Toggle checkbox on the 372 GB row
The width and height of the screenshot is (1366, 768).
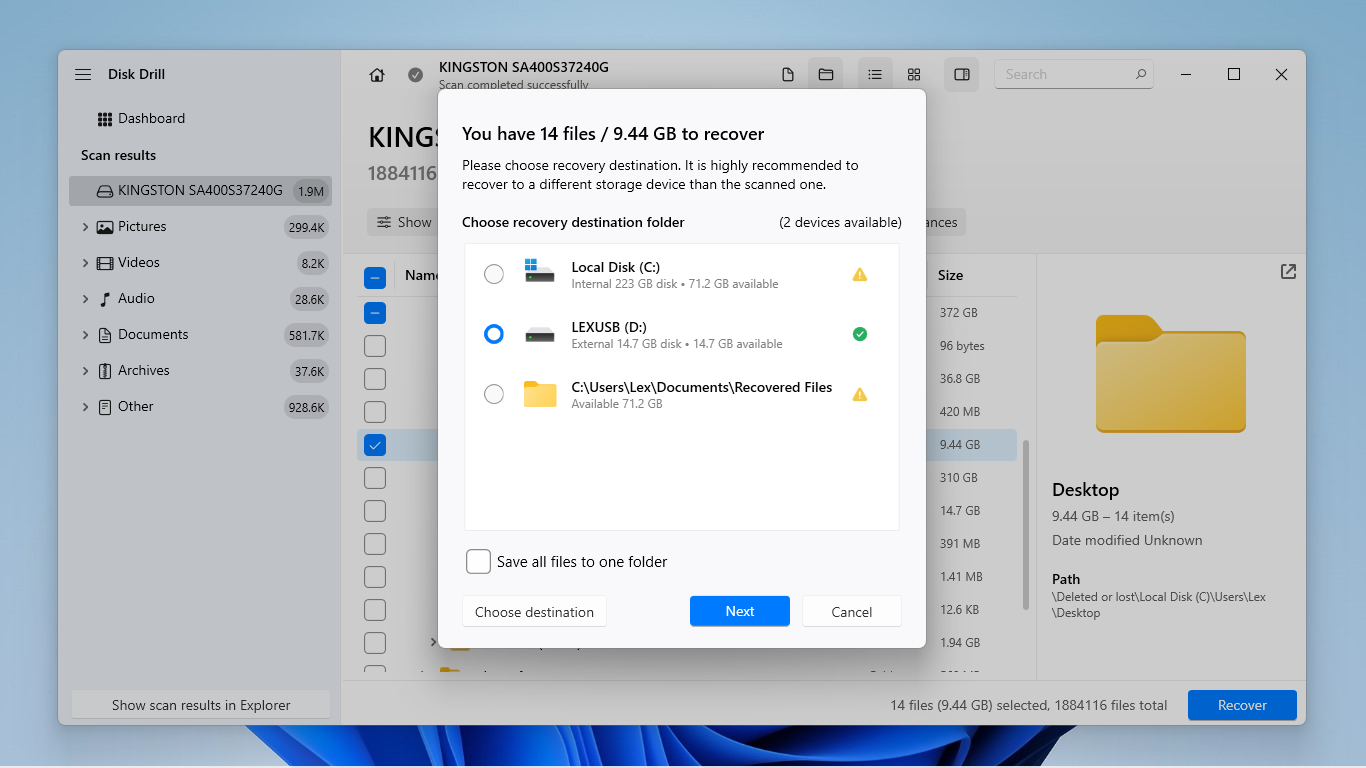point(375,313)
